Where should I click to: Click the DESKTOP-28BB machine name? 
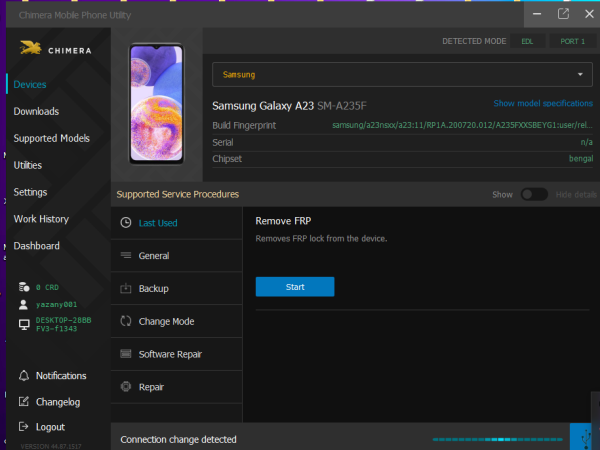pyautogui.click(x=64, y=324)
